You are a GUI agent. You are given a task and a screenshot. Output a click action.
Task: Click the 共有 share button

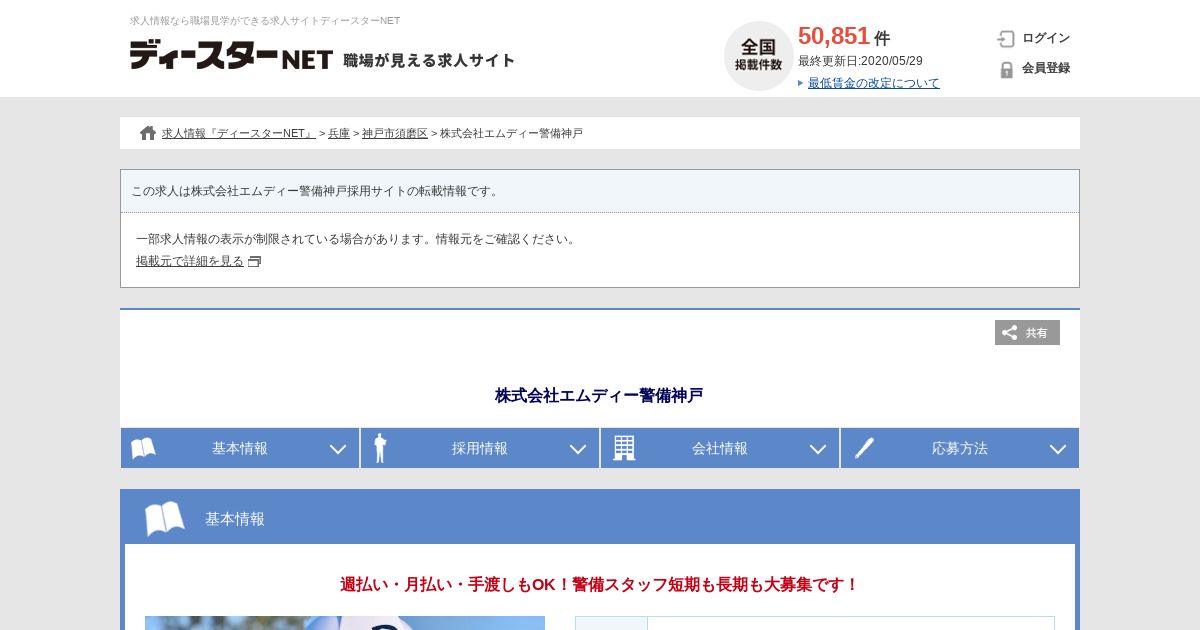coord(1027,333)
